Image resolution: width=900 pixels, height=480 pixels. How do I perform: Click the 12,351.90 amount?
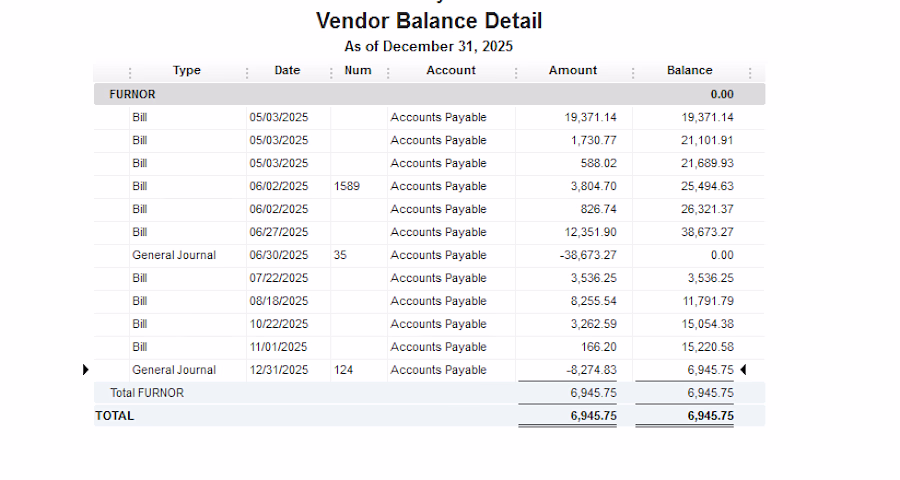click(x=590, y=233)
